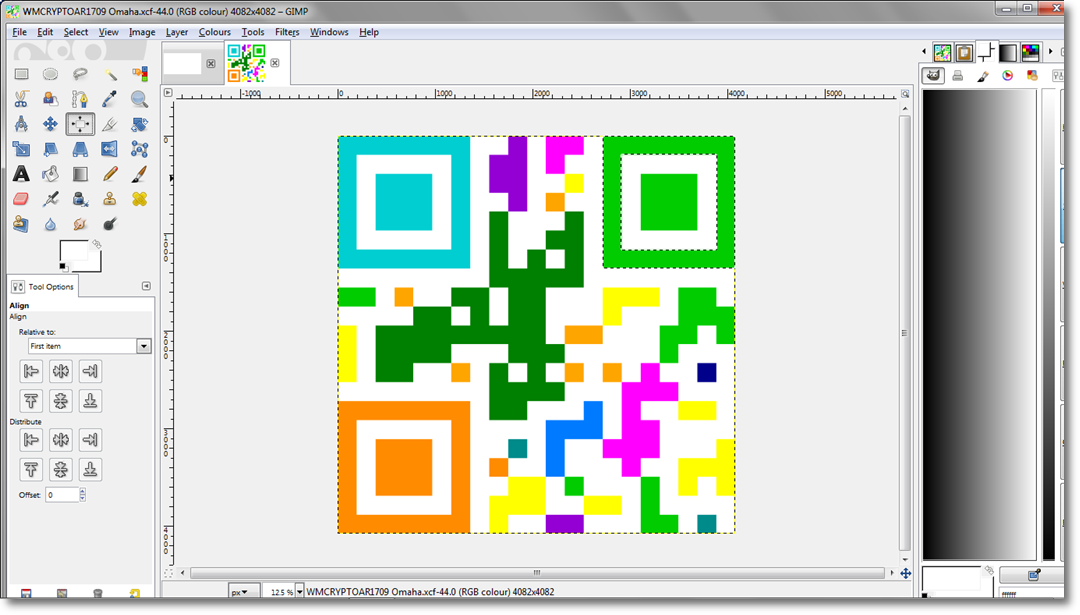Activate the Zoom magnifier tool

tap(139, 99)
